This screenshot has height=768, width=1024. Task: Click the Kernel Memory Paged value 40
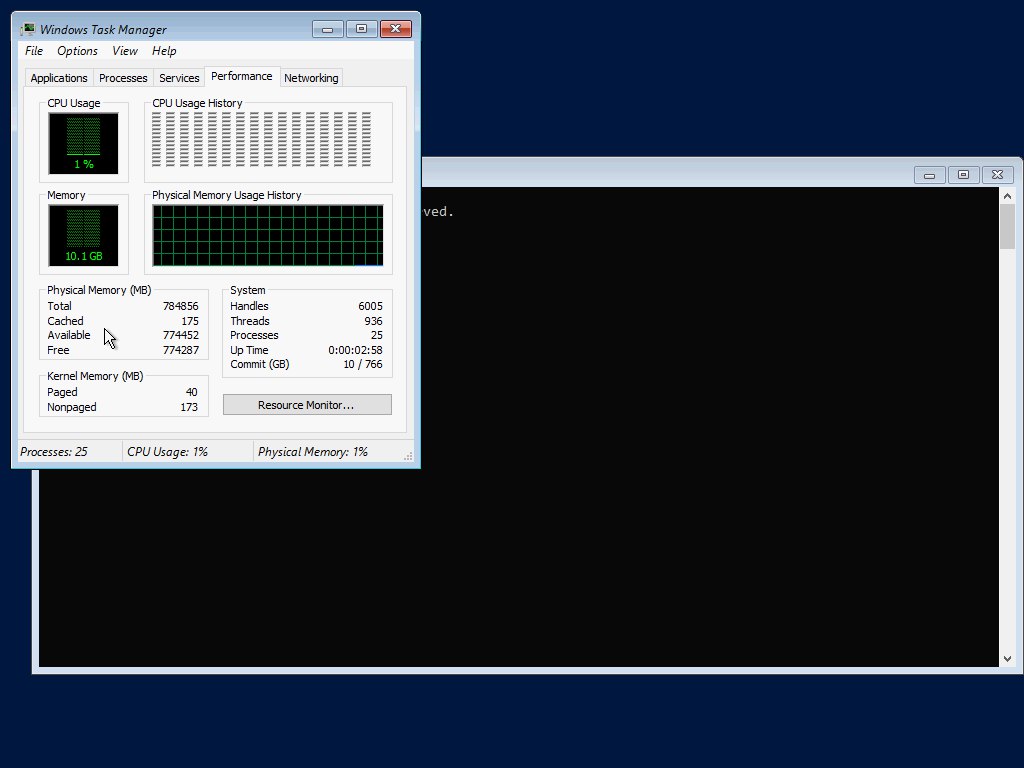191,392
